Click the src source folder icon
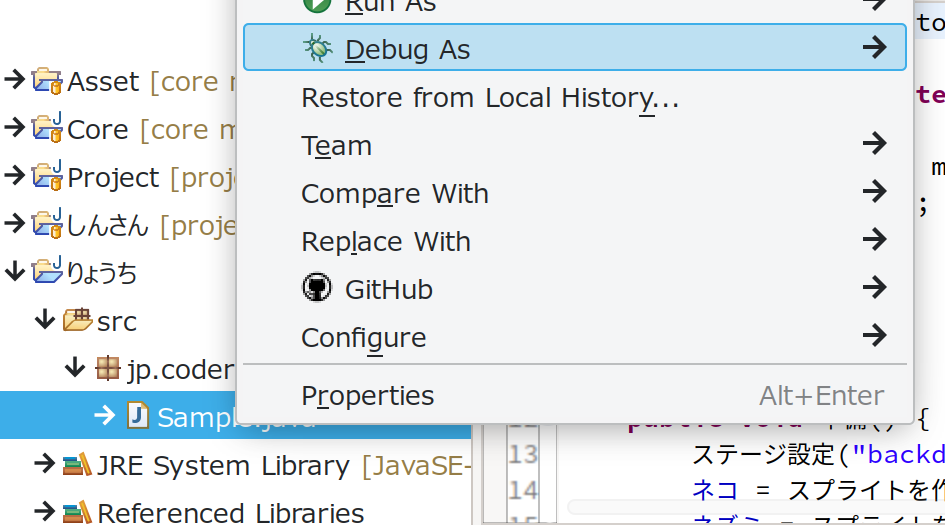The image size is (945, 525). click(77, 321)
